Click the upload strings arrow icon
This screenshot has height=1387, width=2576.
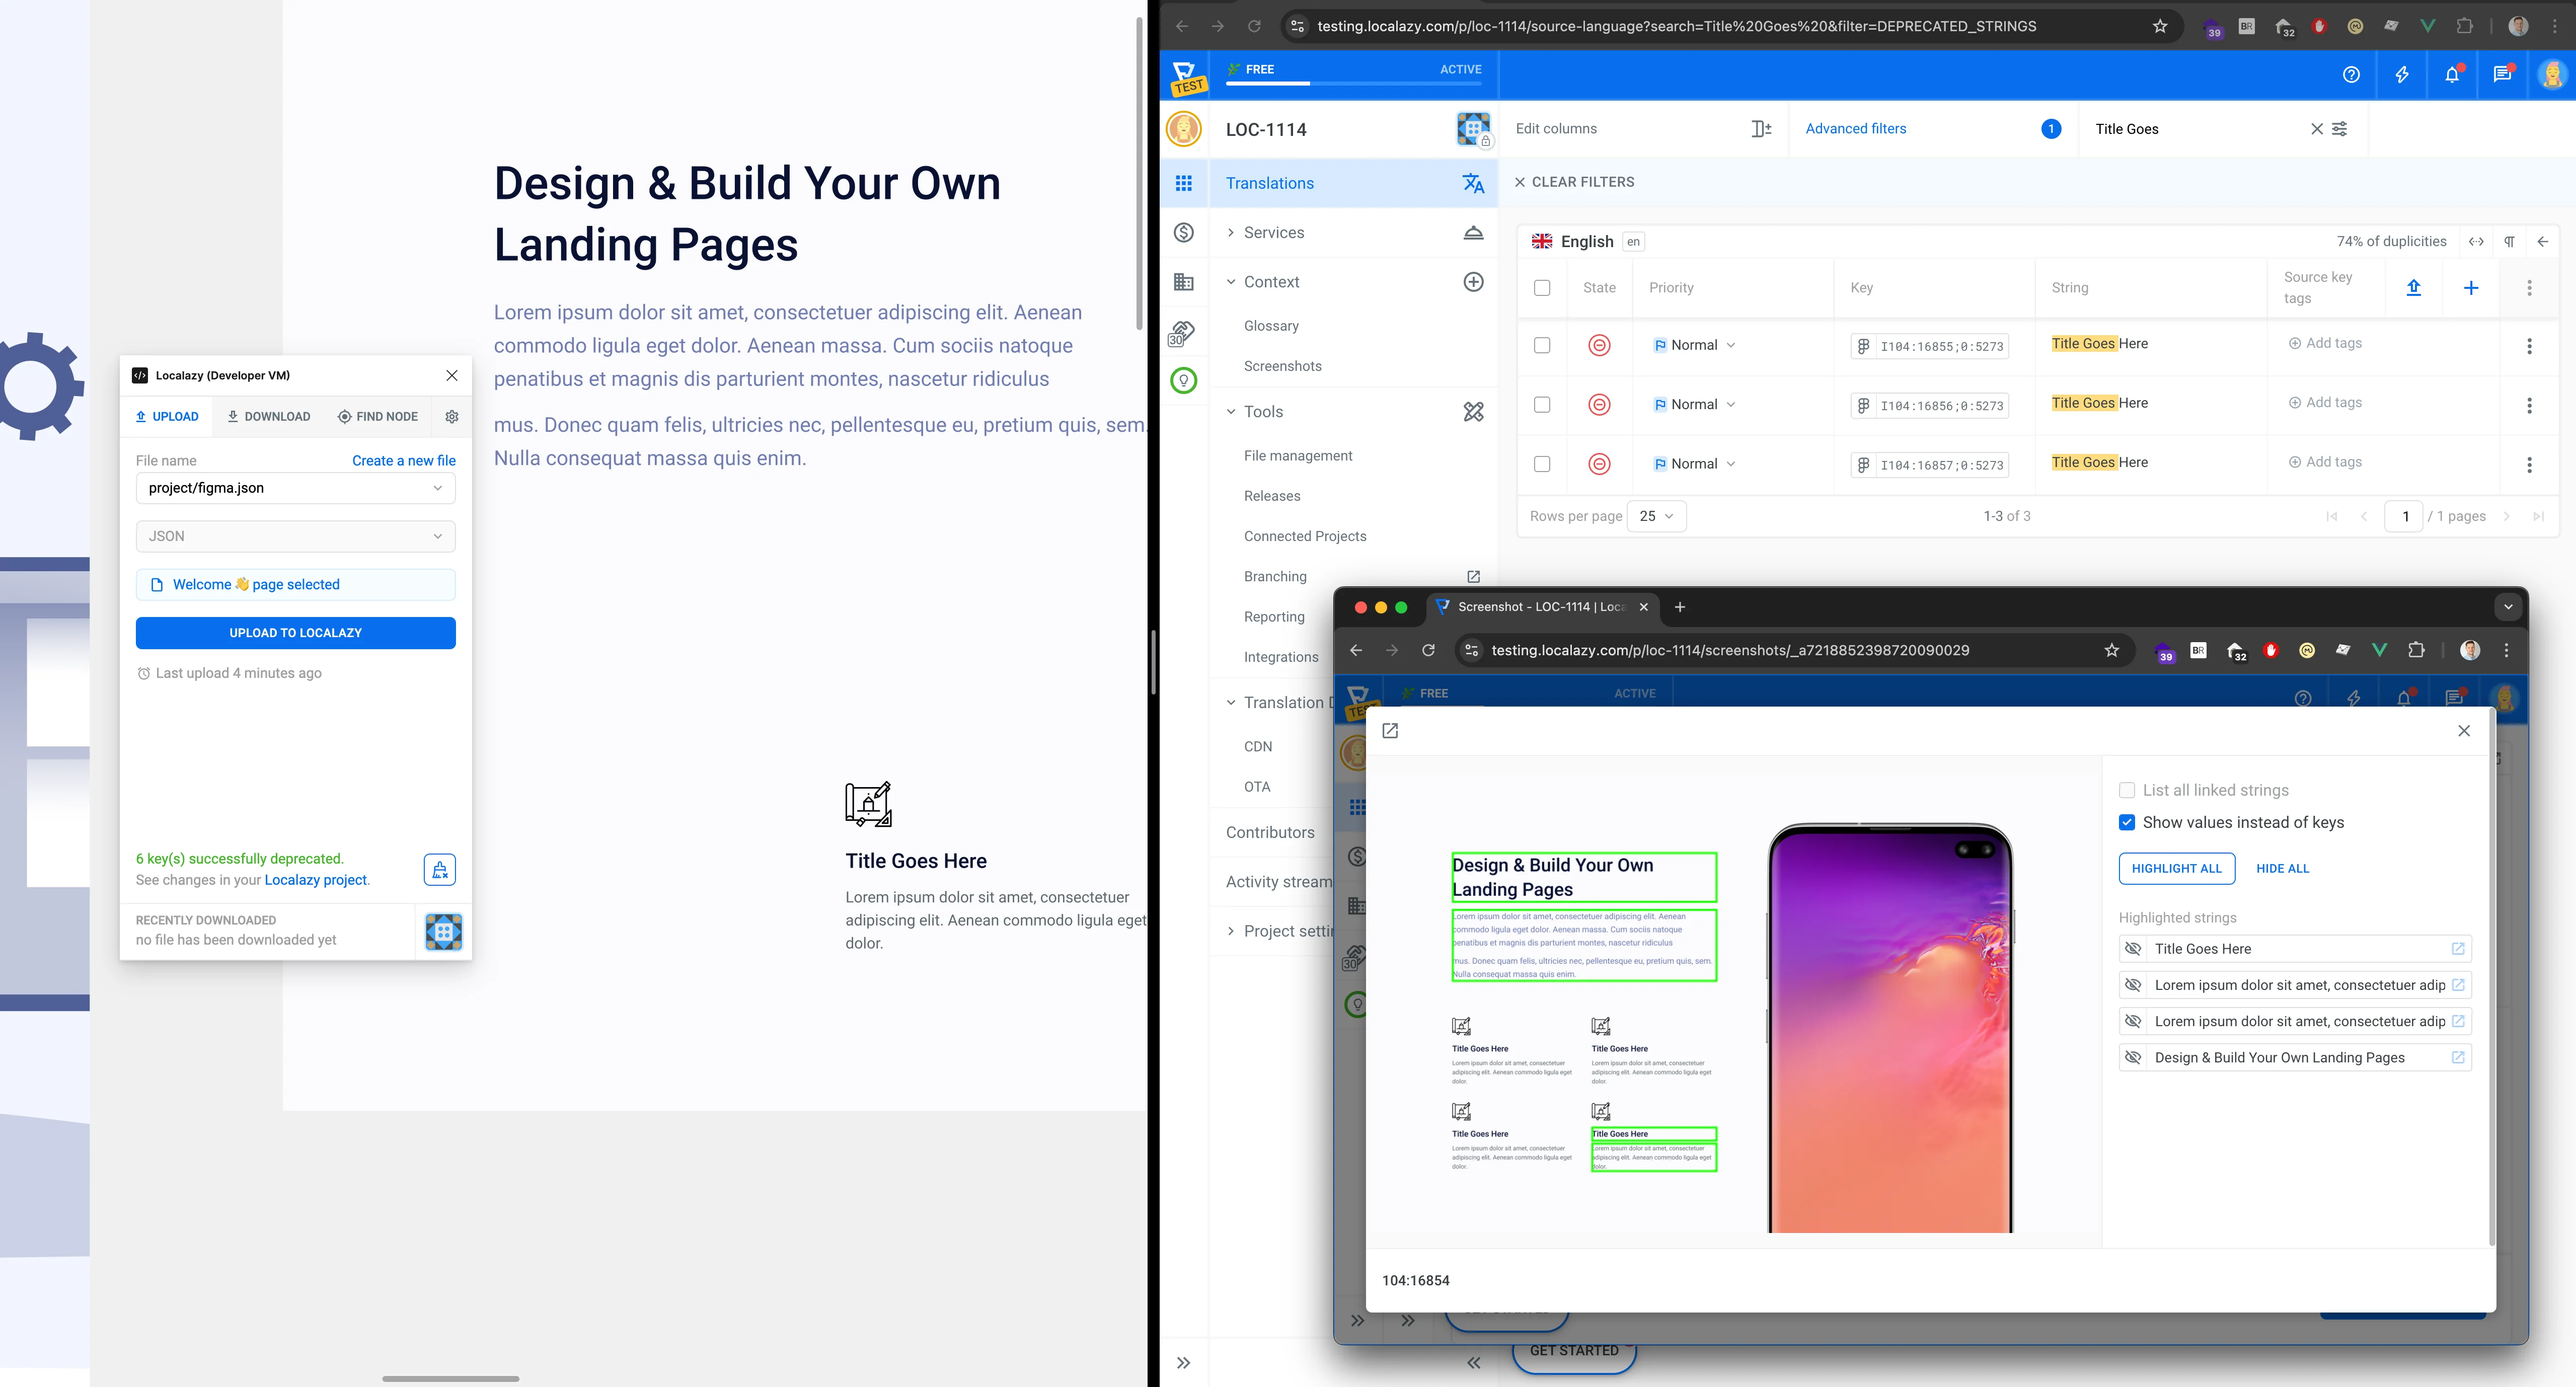pyautogui.click(x=2413, y=288)
